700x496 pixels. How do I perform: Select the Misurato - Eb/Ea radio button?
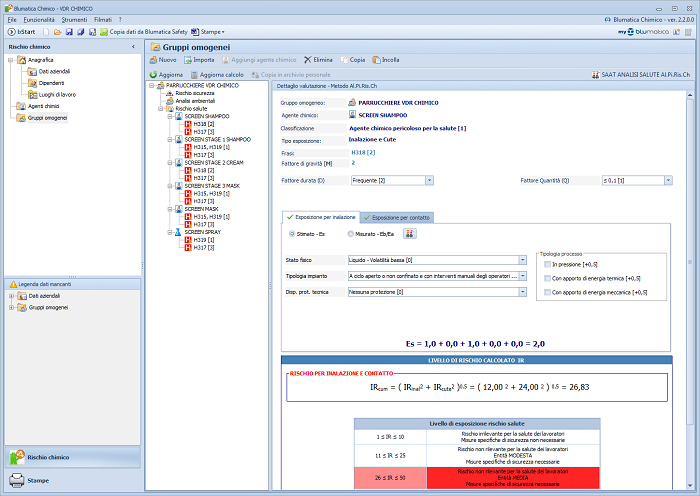point(351,233)
